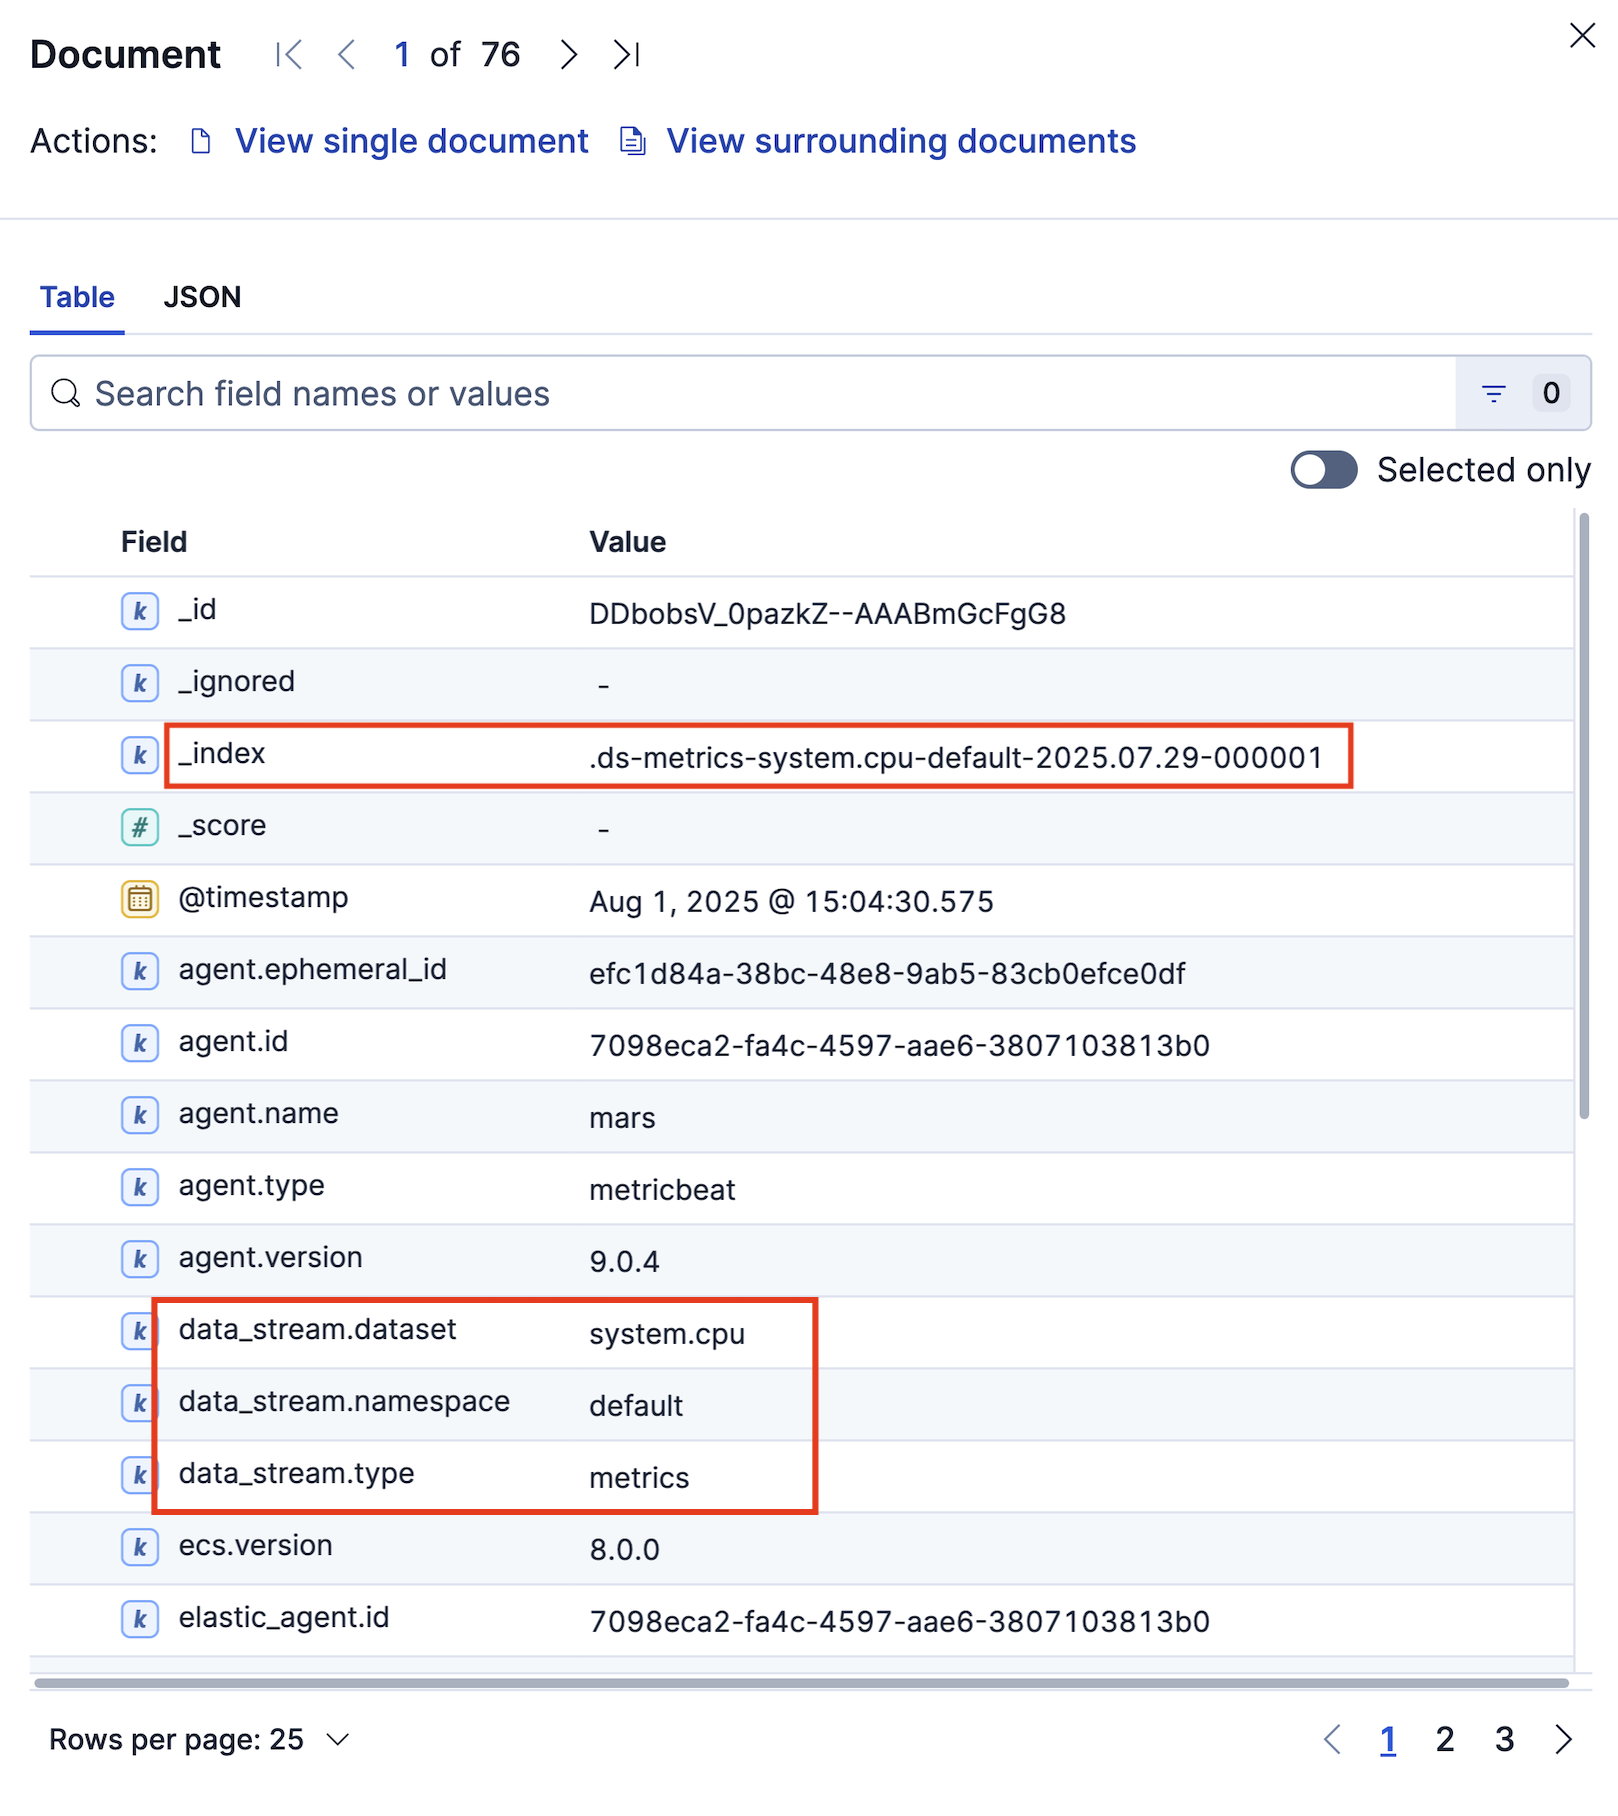Click the keyword icon beside agent.type

[140, 1187]
